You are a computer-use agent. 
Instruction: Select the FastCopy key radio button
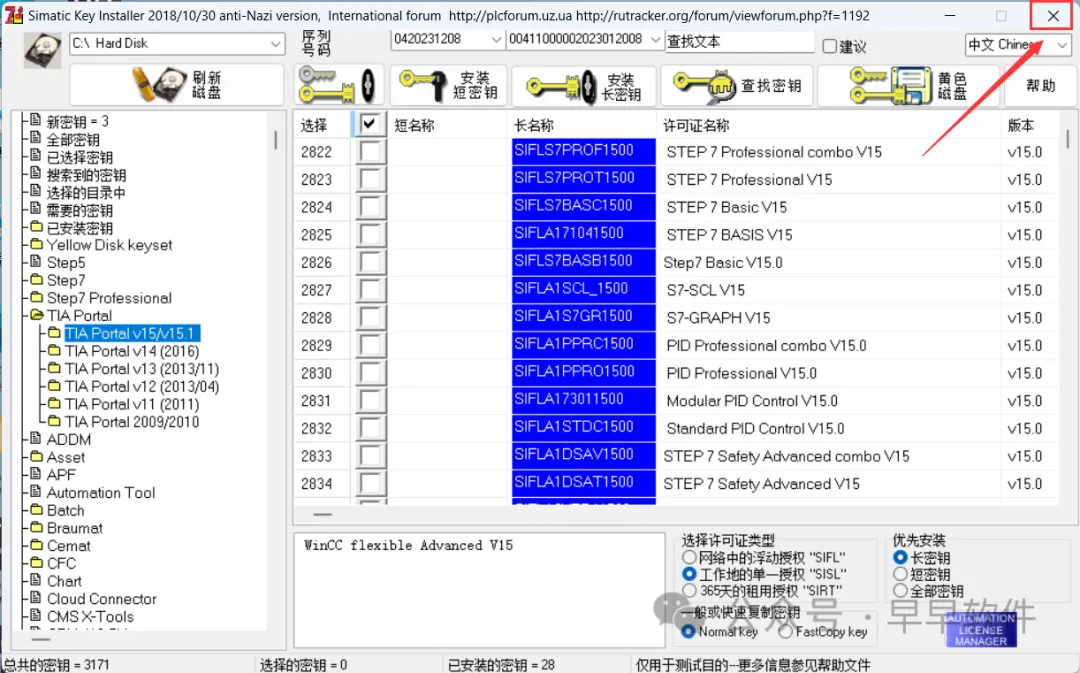pyautogui.click(x=786, y=632)
